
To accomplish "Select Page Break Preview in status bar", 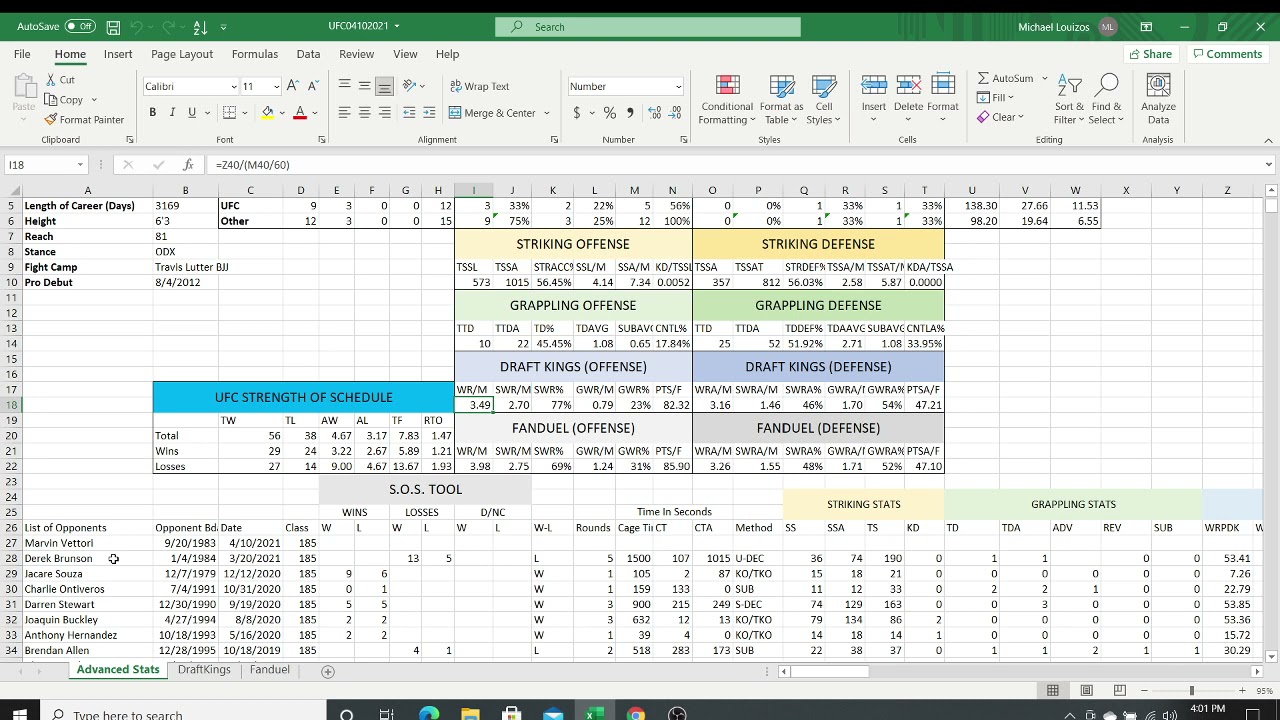I will 1119,690.
